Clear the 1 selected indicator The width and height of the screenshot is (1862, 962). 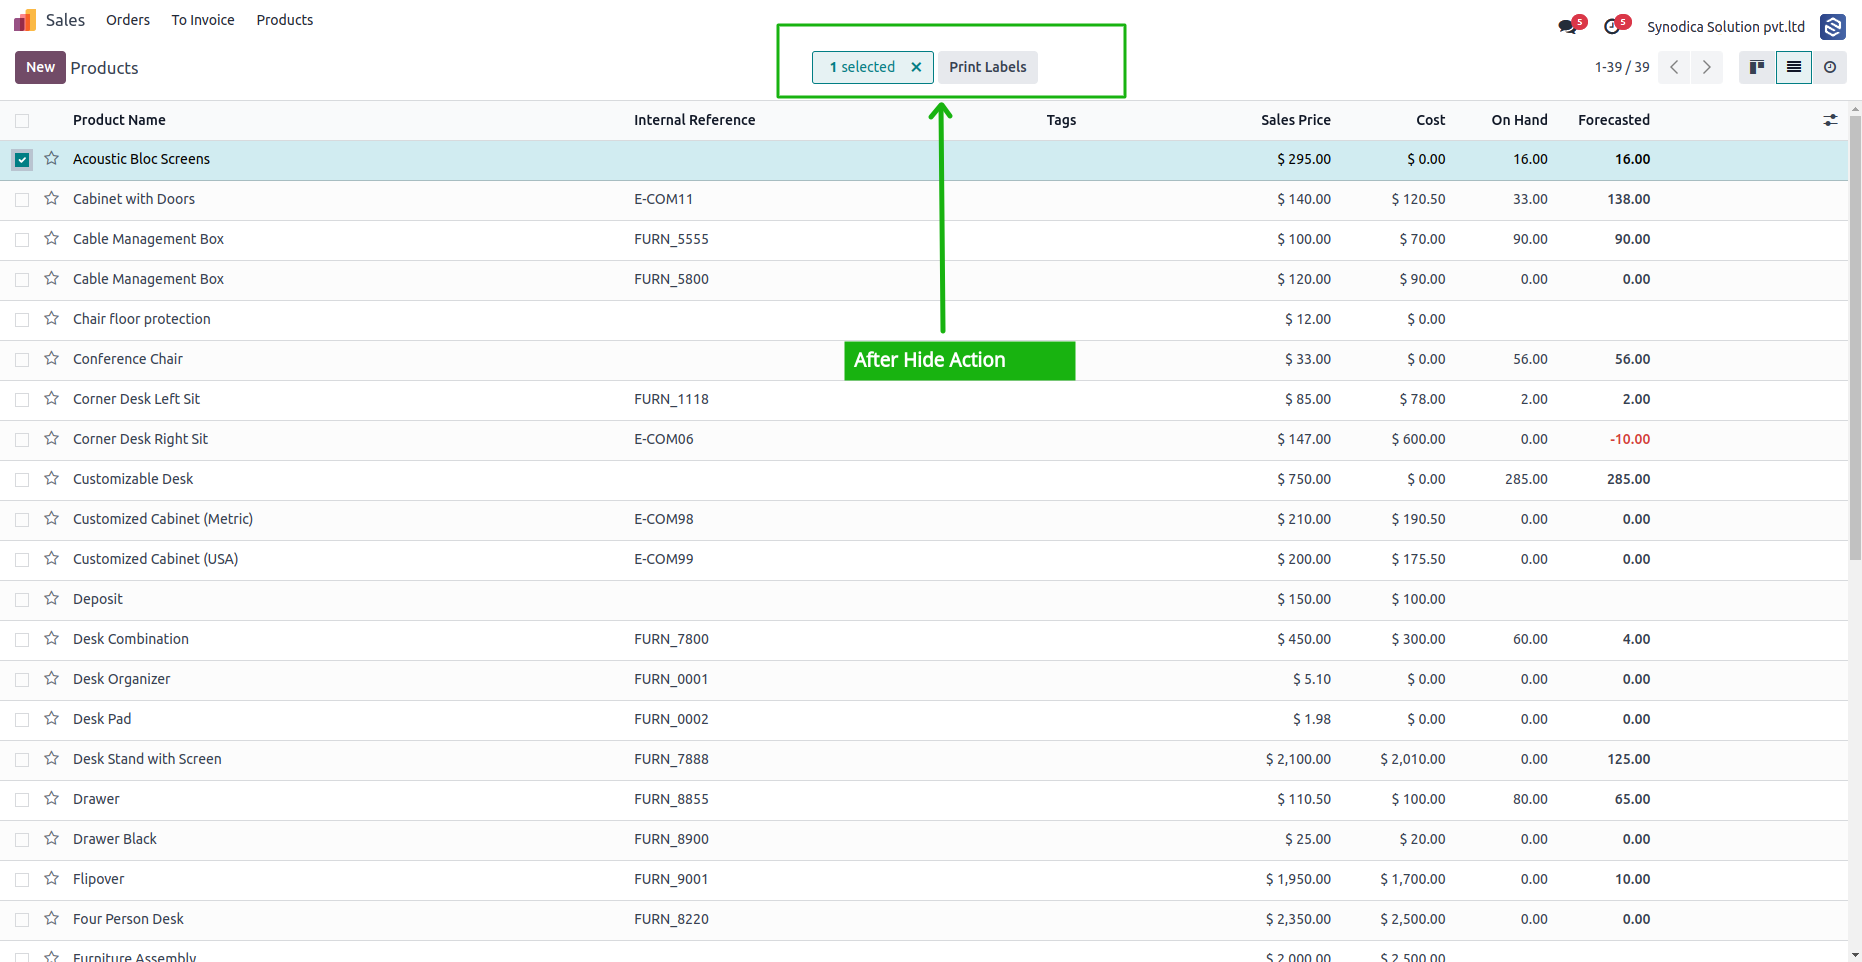click(x=916, y=67)
